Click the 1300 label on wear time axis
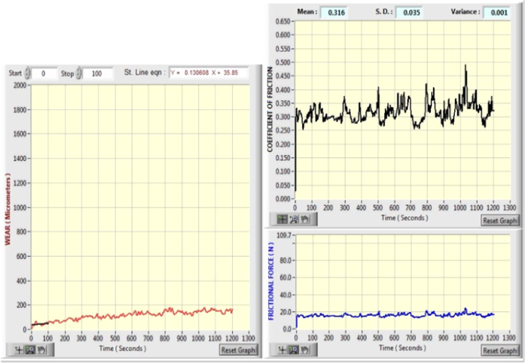Image resolution: width=525 pixels, height=364 pixels. pyautogui.click(x=248, y=338)
